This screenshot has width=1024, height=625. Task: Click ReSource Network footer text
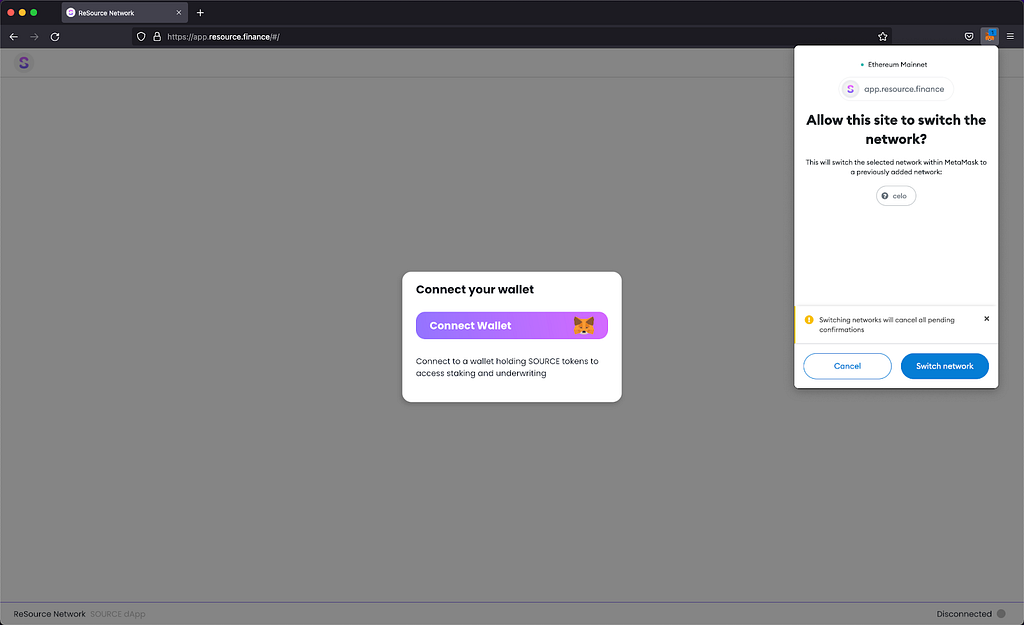[x=50, y=614]
